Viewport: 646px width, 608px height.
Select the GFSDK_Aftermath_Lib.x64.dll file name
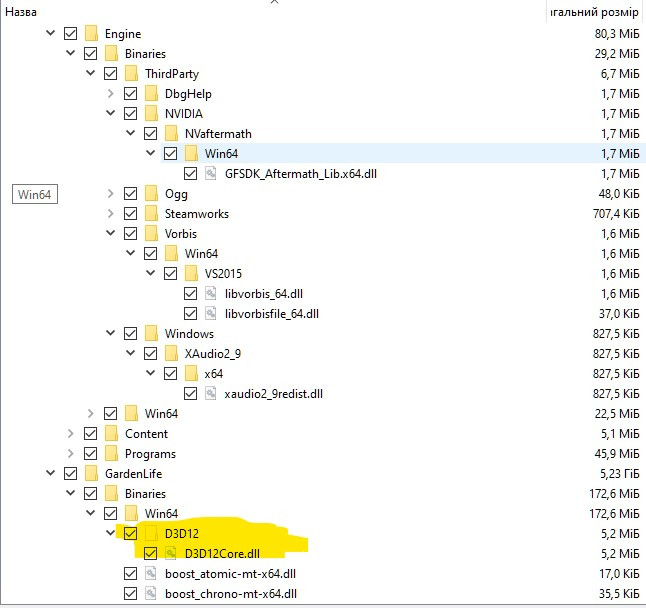click(x=301, y=173)
